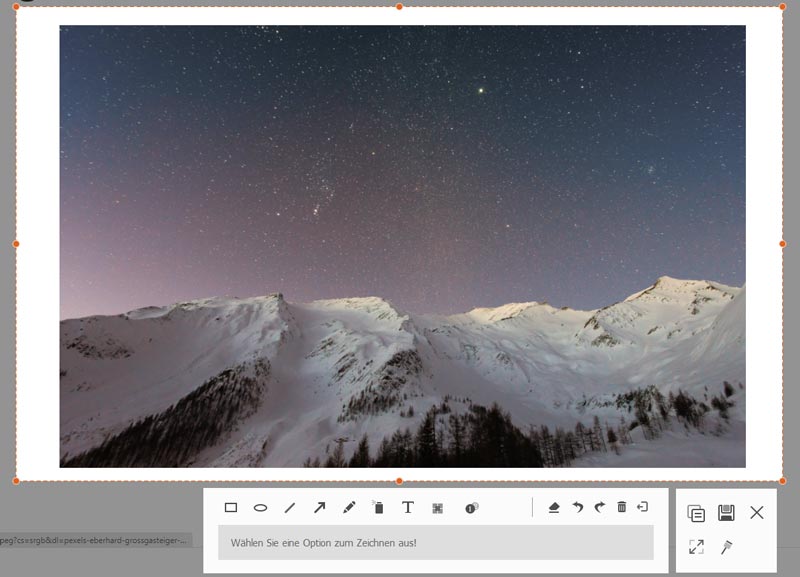This screenshot has width=800, height=577.
Task: Select the Eraser tool
Action: [x=557, y=507]
